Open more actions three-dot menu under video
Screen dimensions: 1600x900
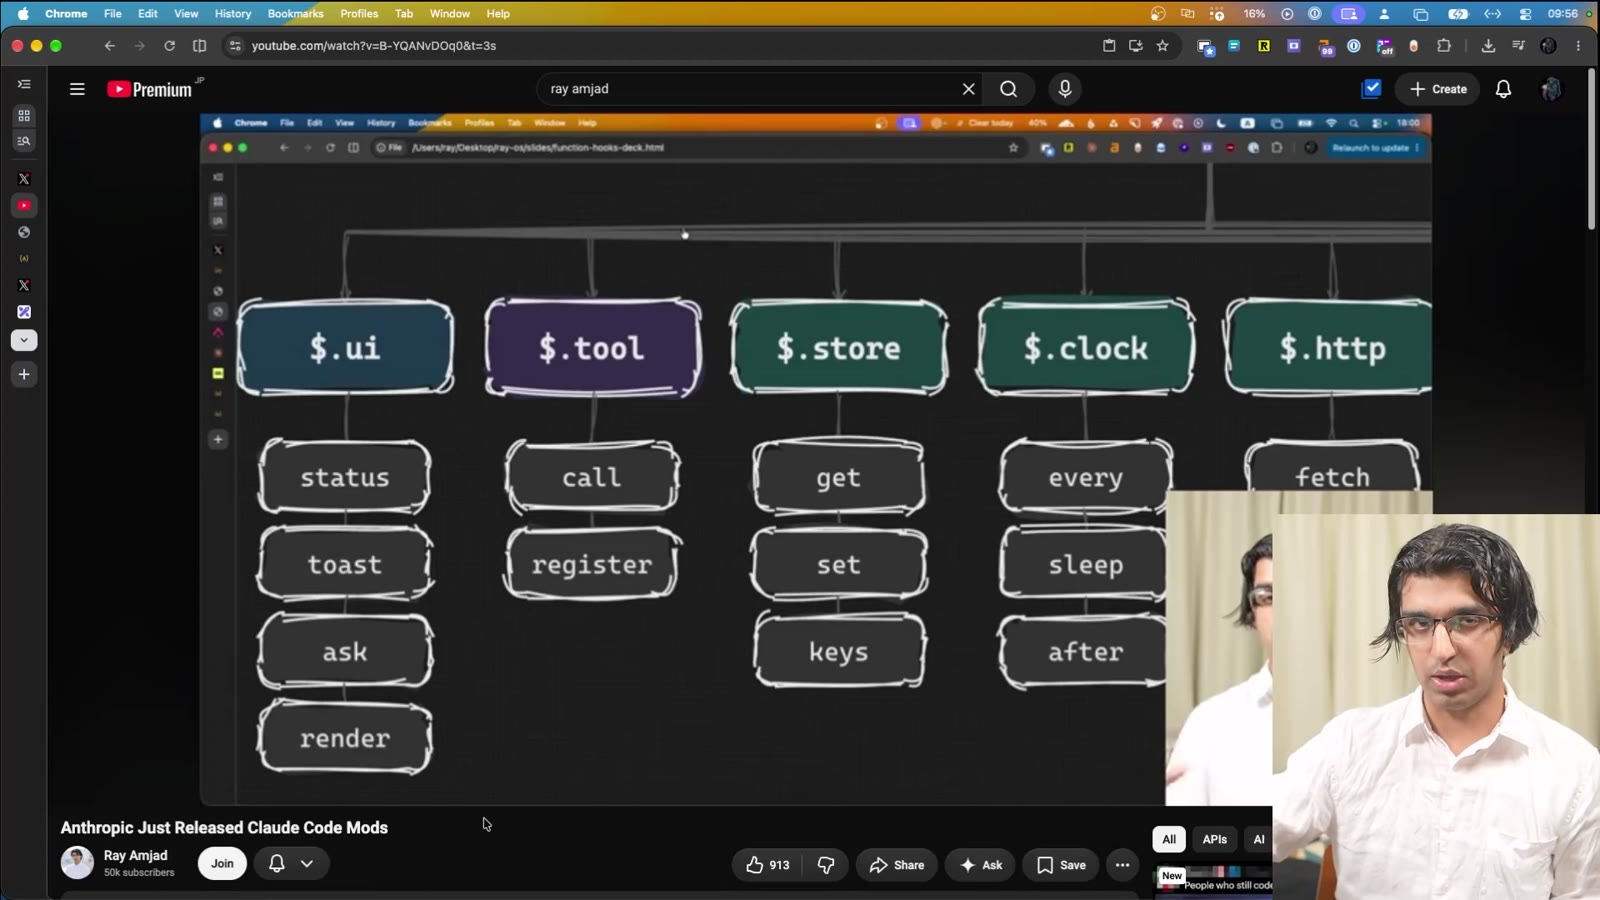coord(1122,865)
